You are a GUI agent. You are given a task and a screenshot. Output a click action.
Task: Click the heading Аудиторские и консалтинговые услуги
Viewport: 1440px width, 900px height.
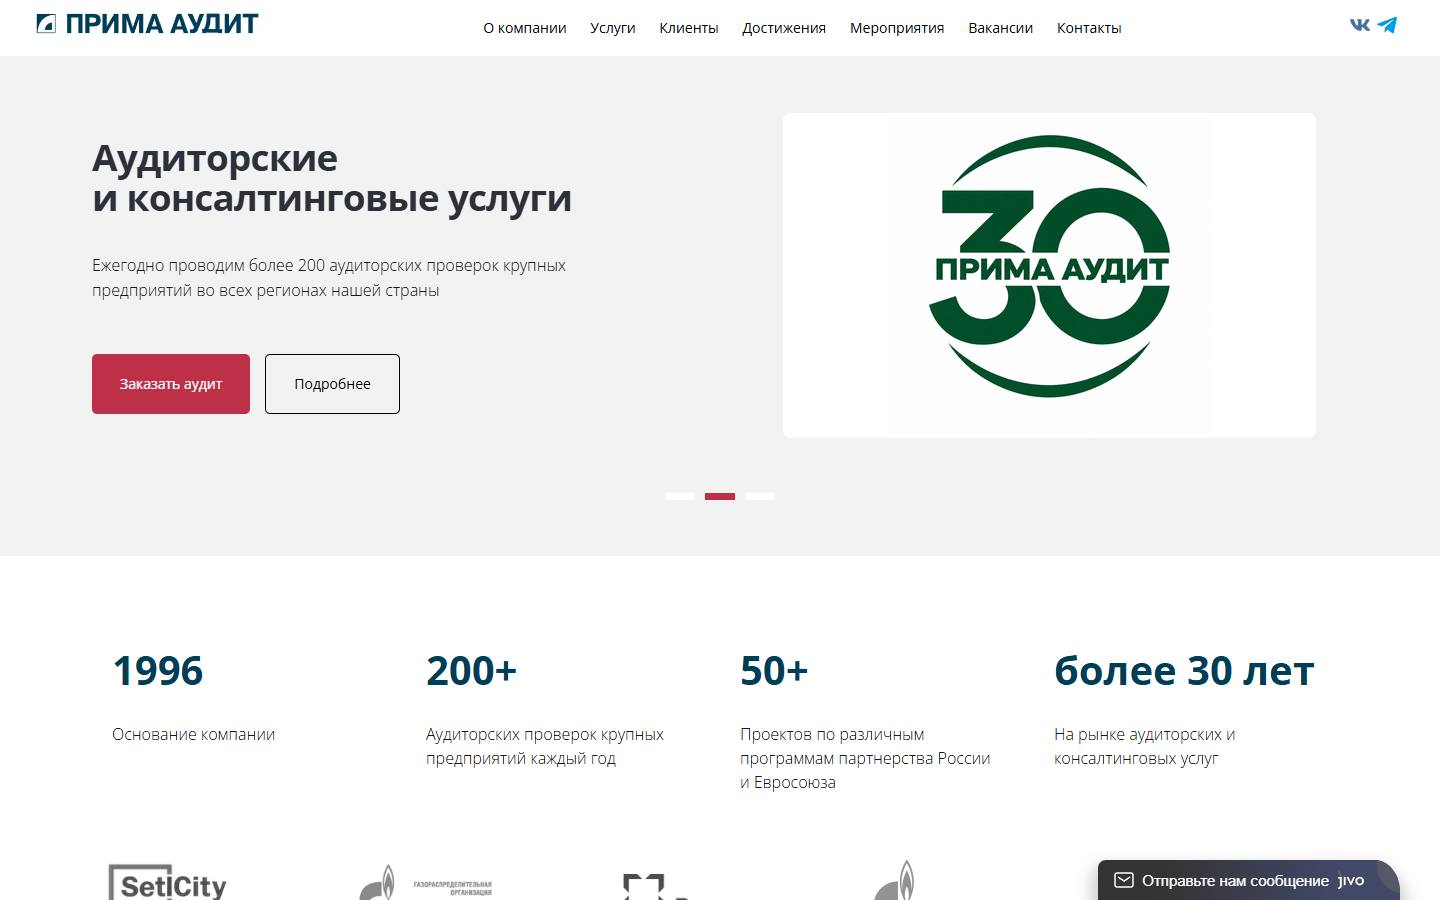pyautogui.click(x=332, y=178)
